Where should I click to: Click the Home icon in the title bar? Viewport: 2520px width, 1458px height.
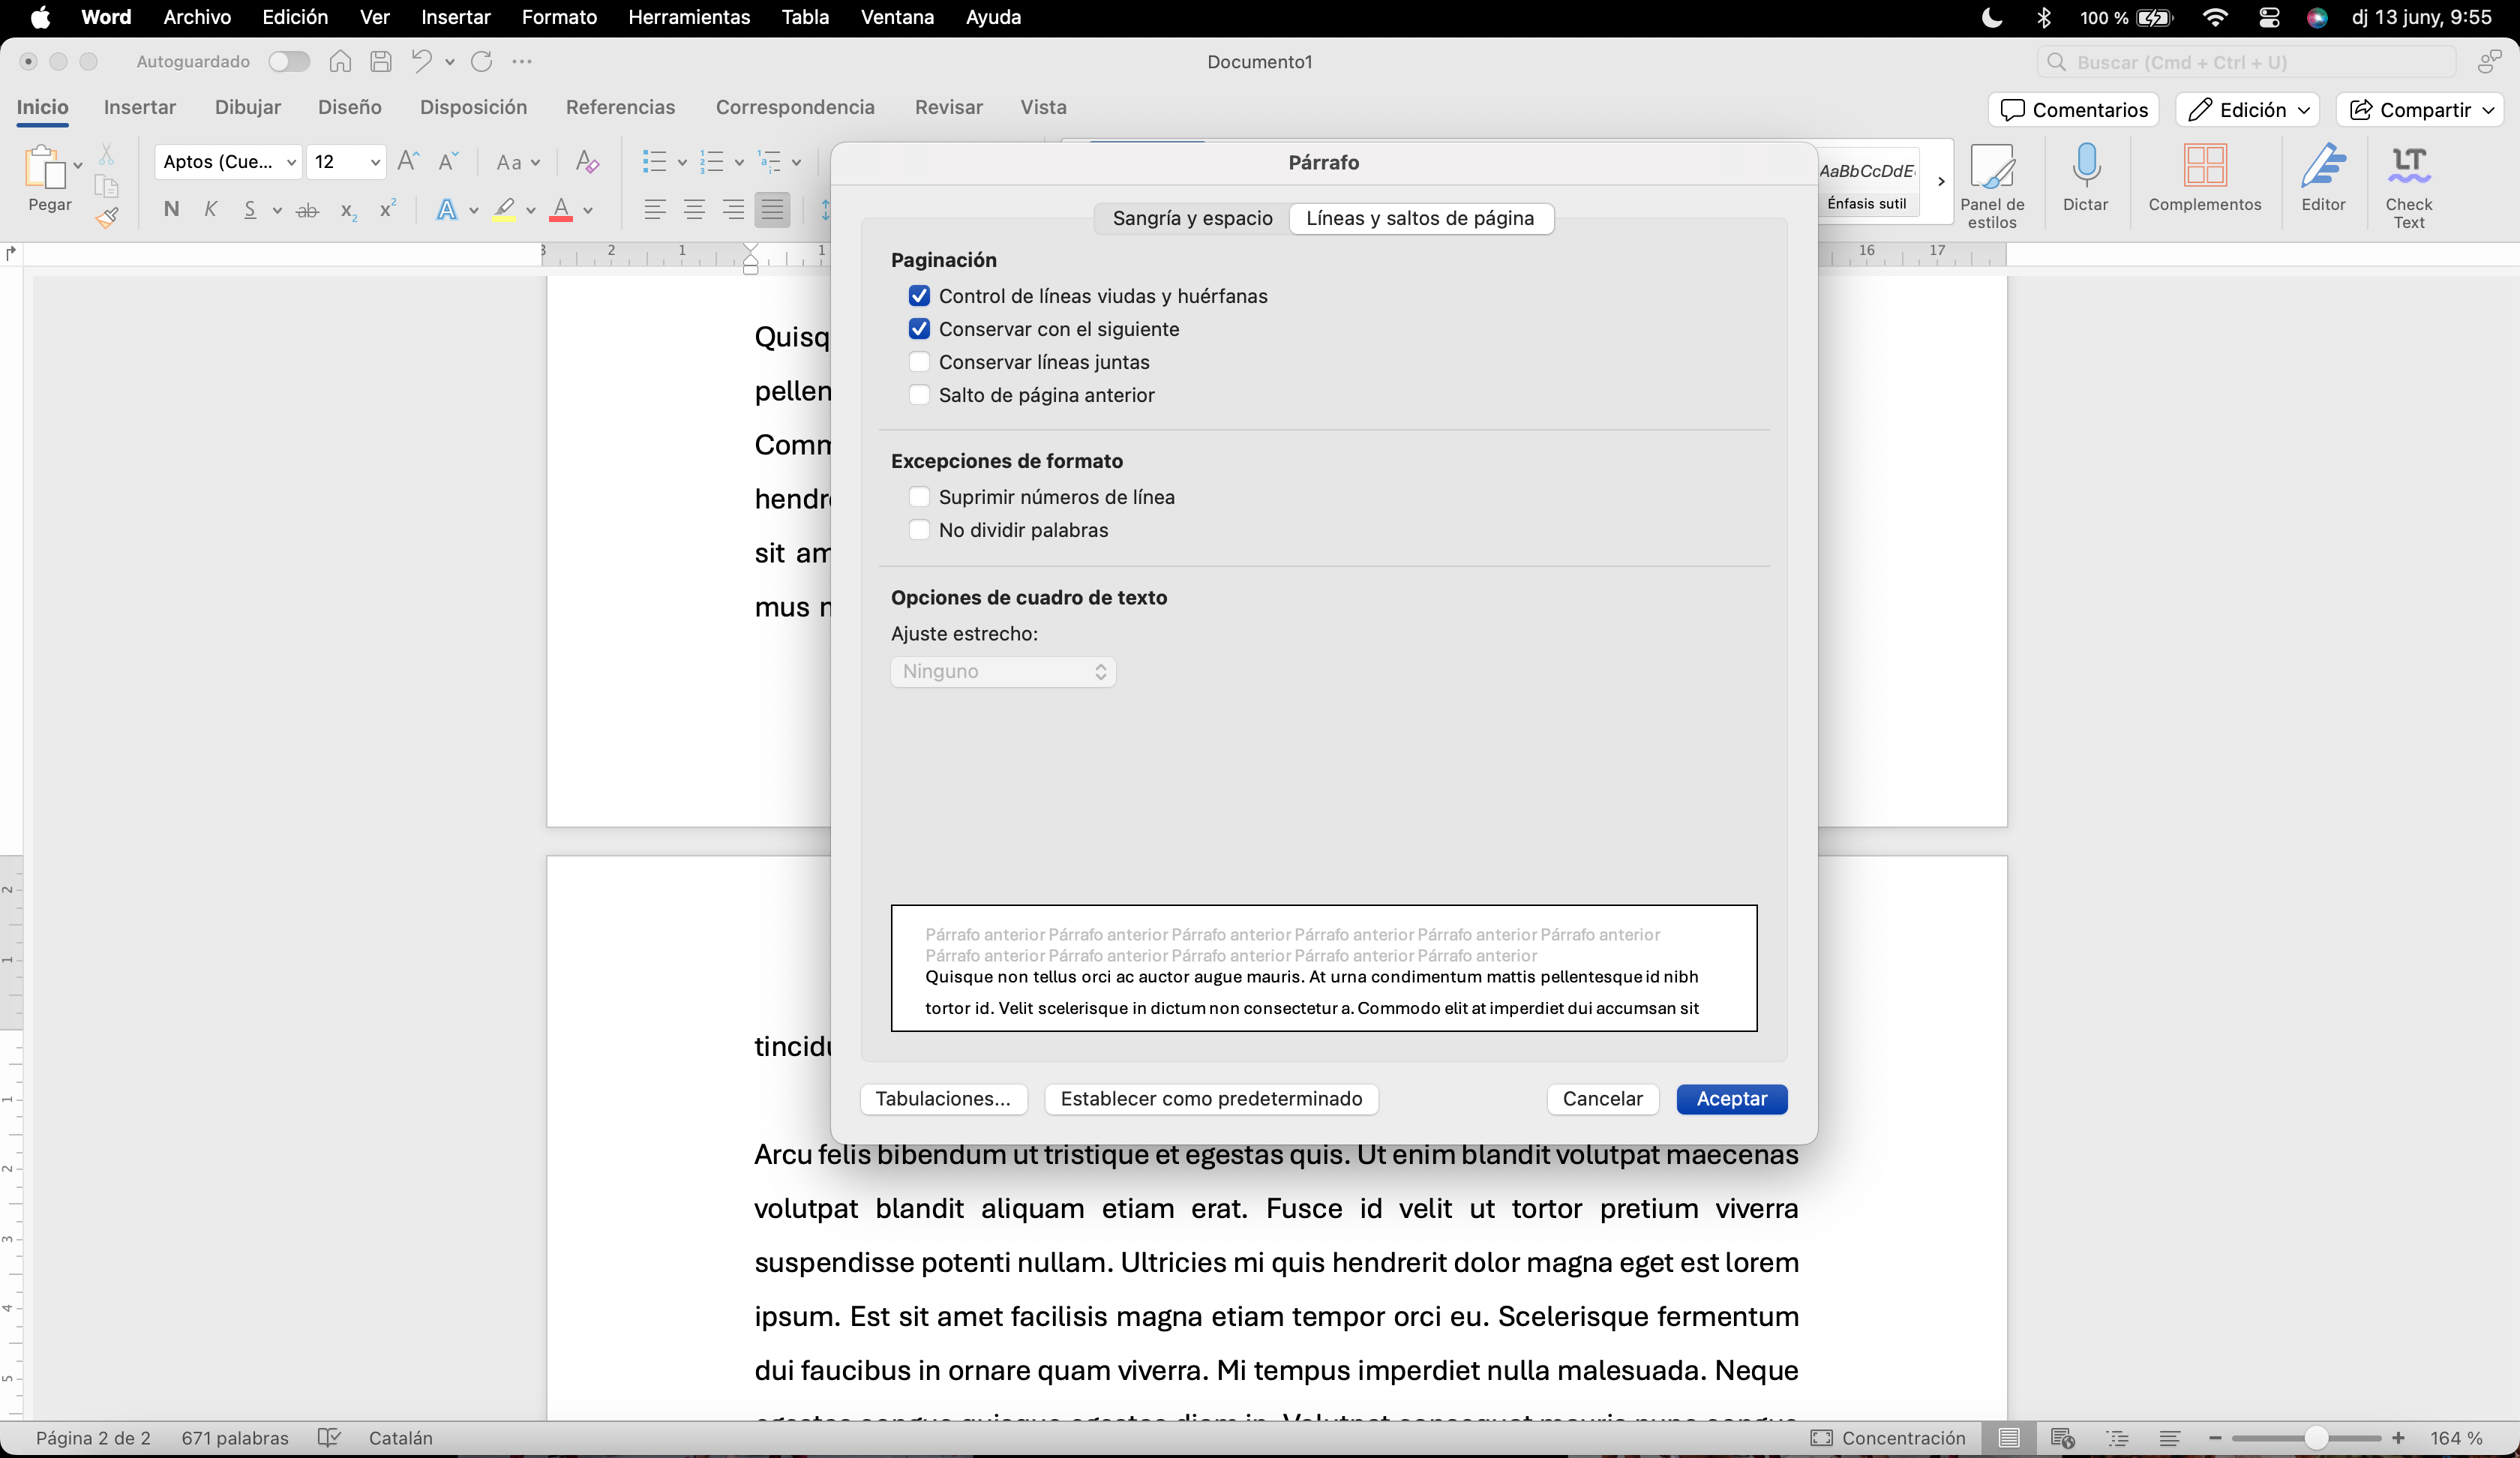[340, 62]
